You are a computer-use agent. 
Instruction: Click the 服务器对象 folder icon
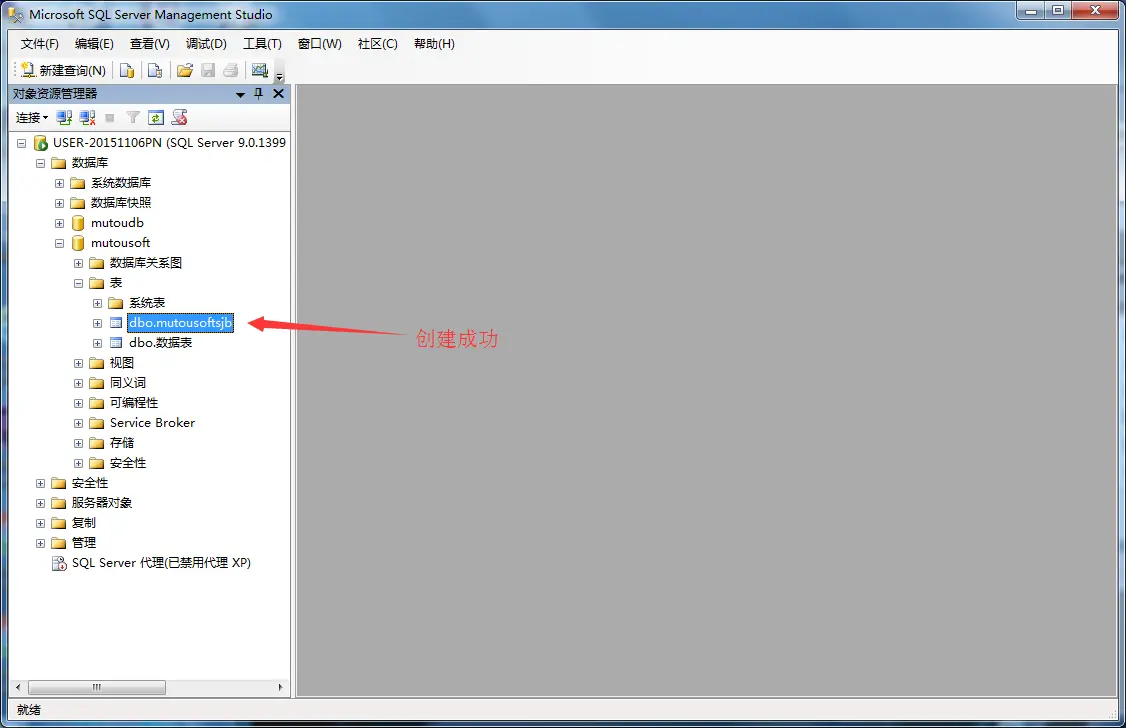58,503
